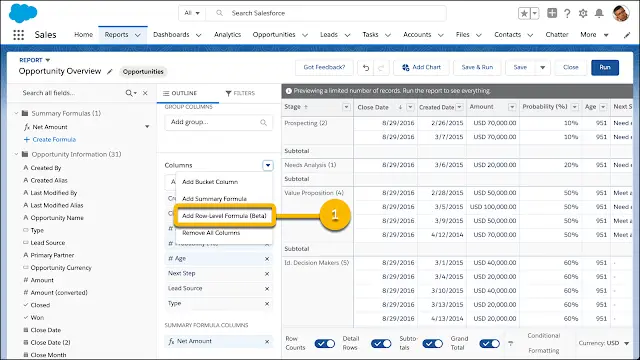The width and height of the screenshot is (640, 360).
Task: Open the global actions plus icon
Action: tap(552, 13)
